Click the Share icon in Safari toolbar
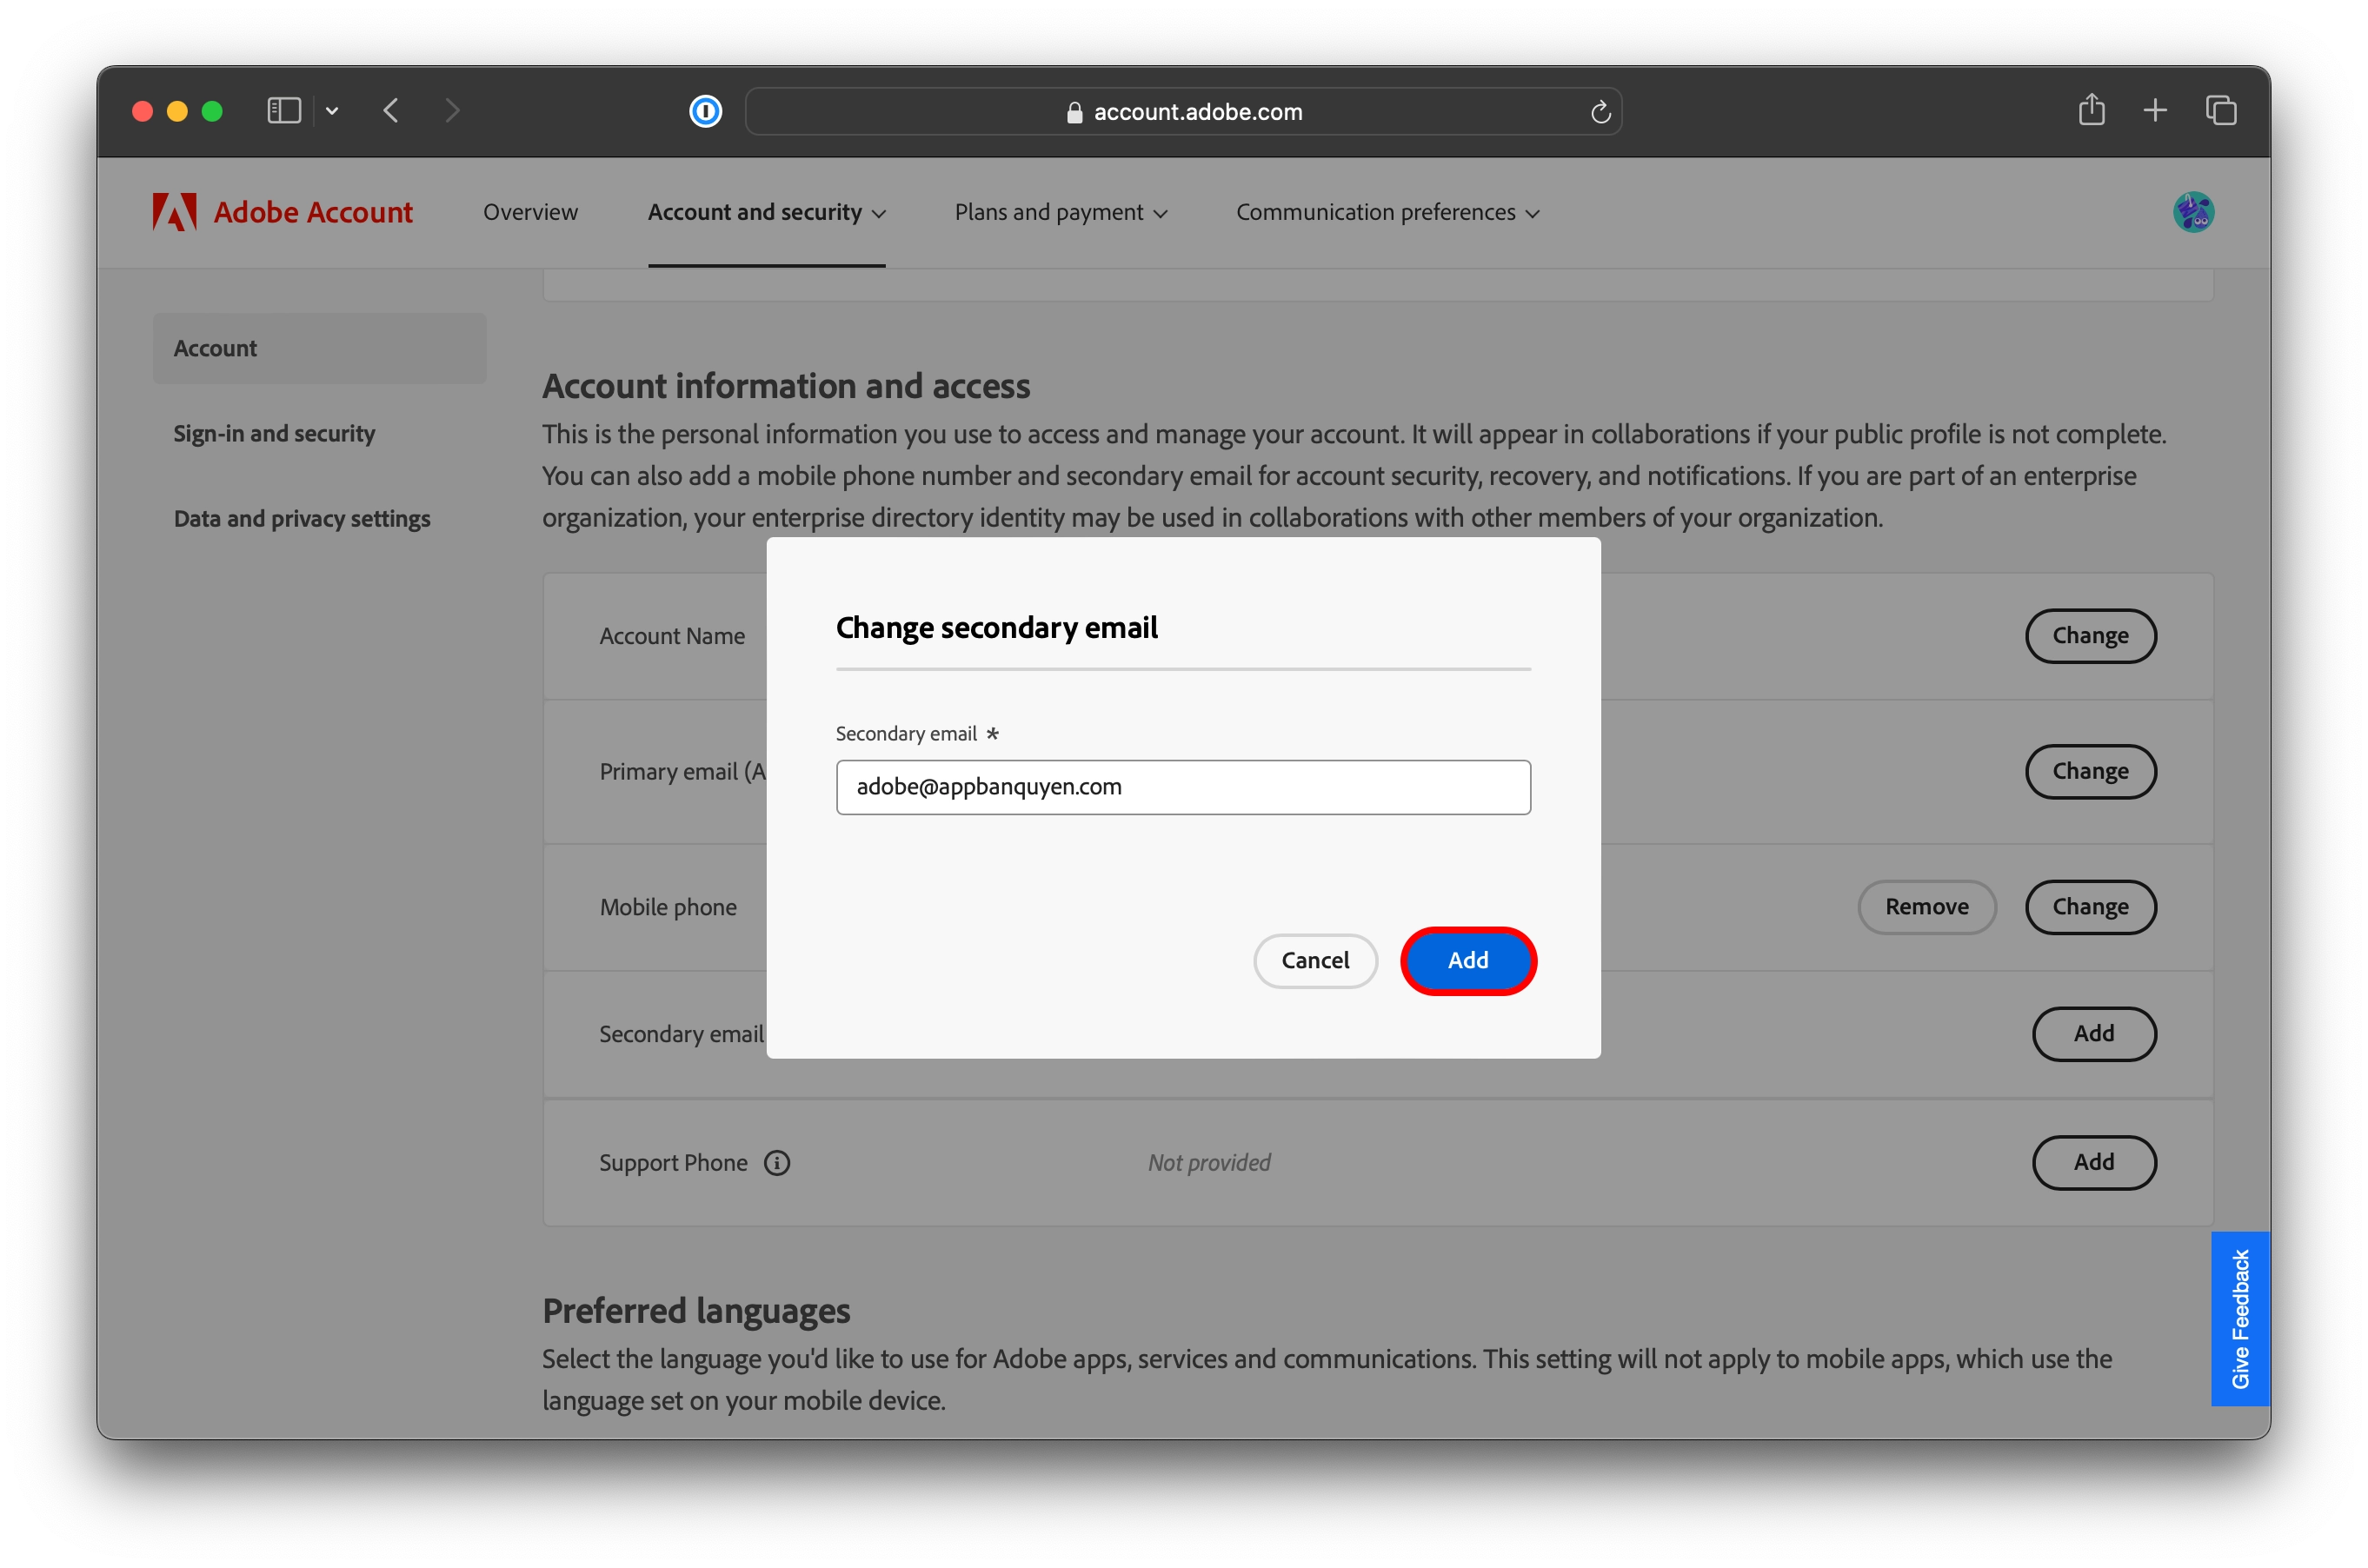 click(2091, 109)
